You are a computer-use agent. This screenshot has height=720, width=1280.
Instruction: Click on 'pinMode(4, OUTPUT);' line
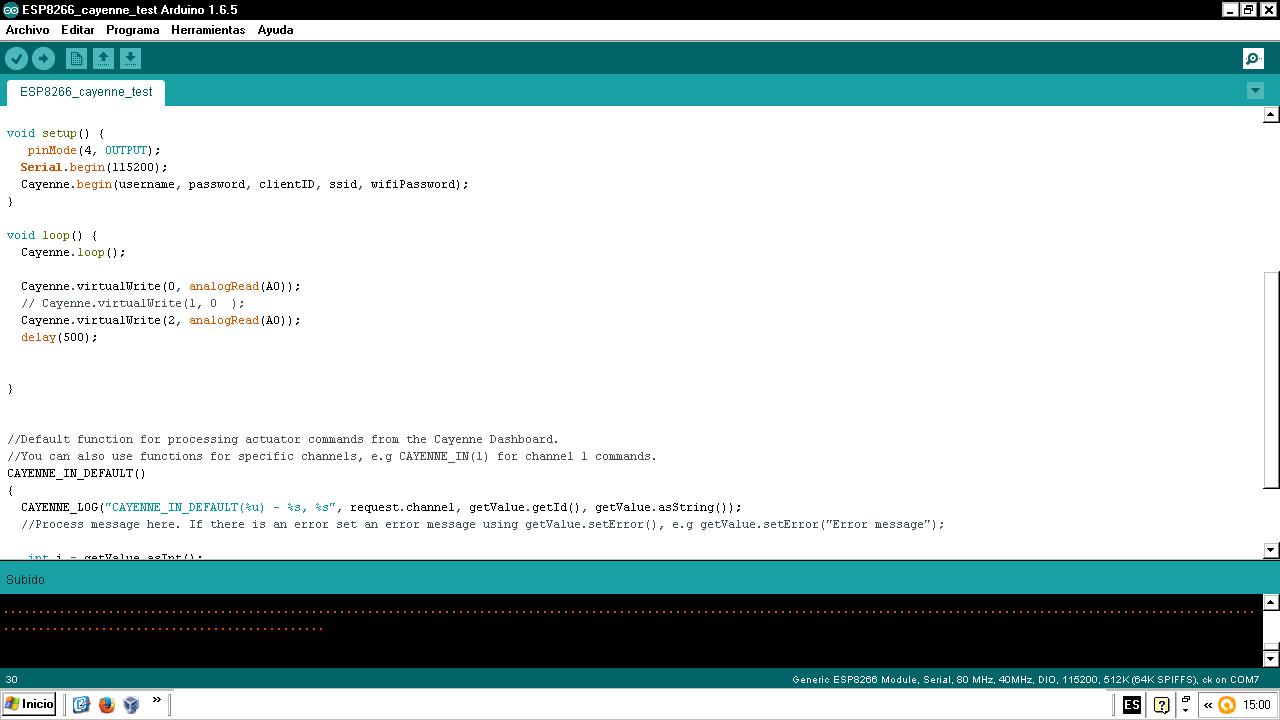pos(94,150)
